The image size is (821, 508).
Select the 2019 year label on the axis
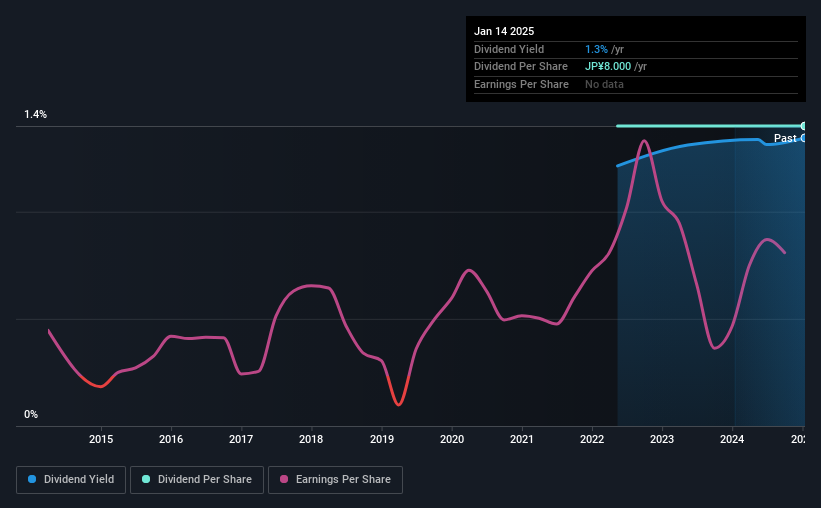coord(382,438)
